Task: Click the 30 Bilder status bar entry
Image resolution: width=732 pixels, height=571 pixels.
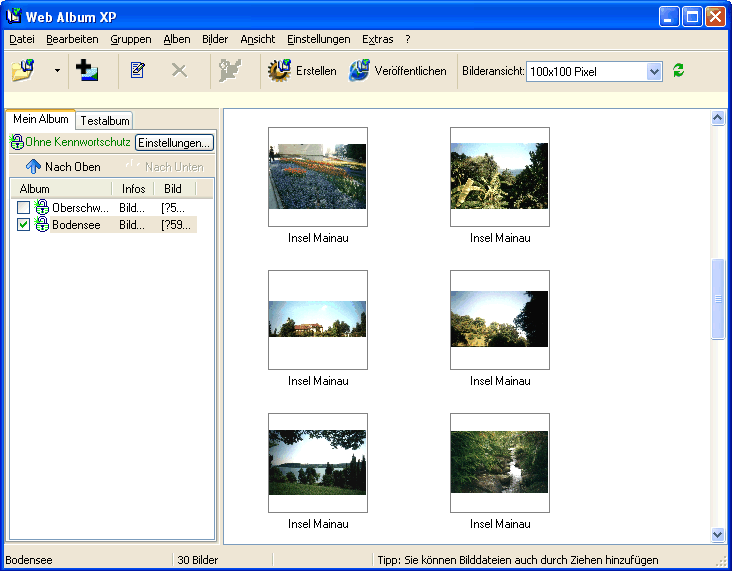Action: [197, 560]
